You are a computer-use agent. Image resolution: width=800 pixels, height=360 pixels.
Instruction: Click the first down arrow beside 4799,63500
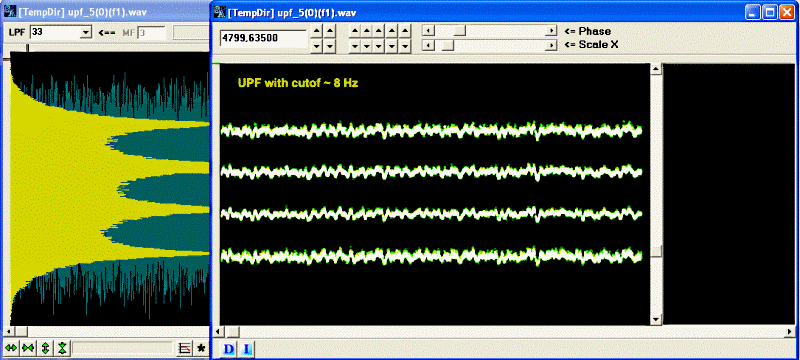pos(317,46)
